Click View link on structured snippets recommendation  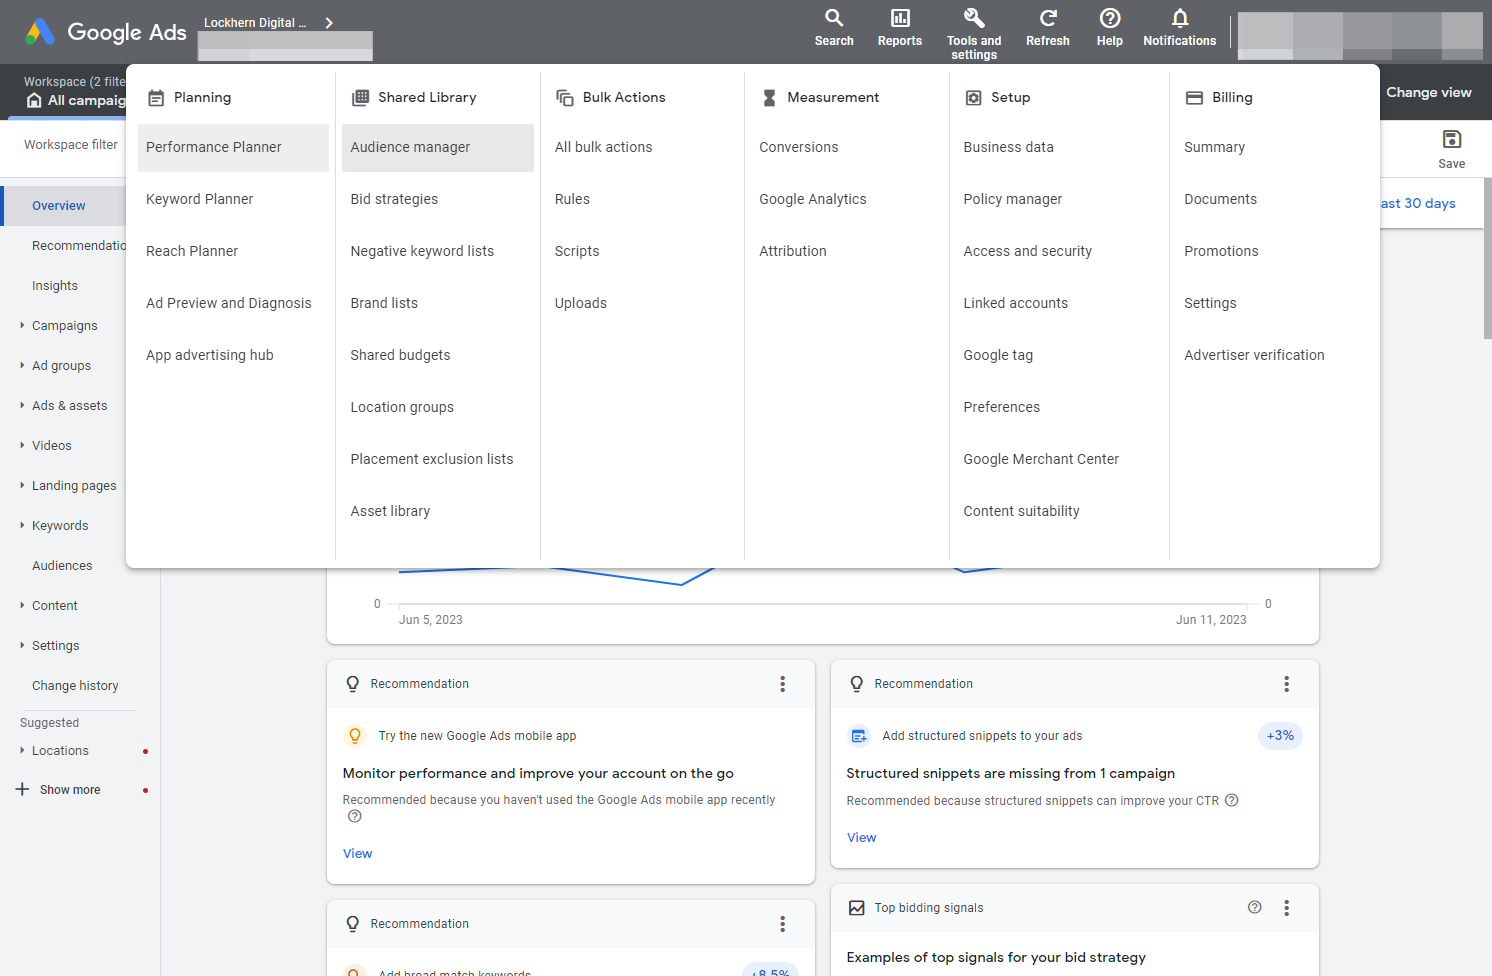click(x=861, y=837)
